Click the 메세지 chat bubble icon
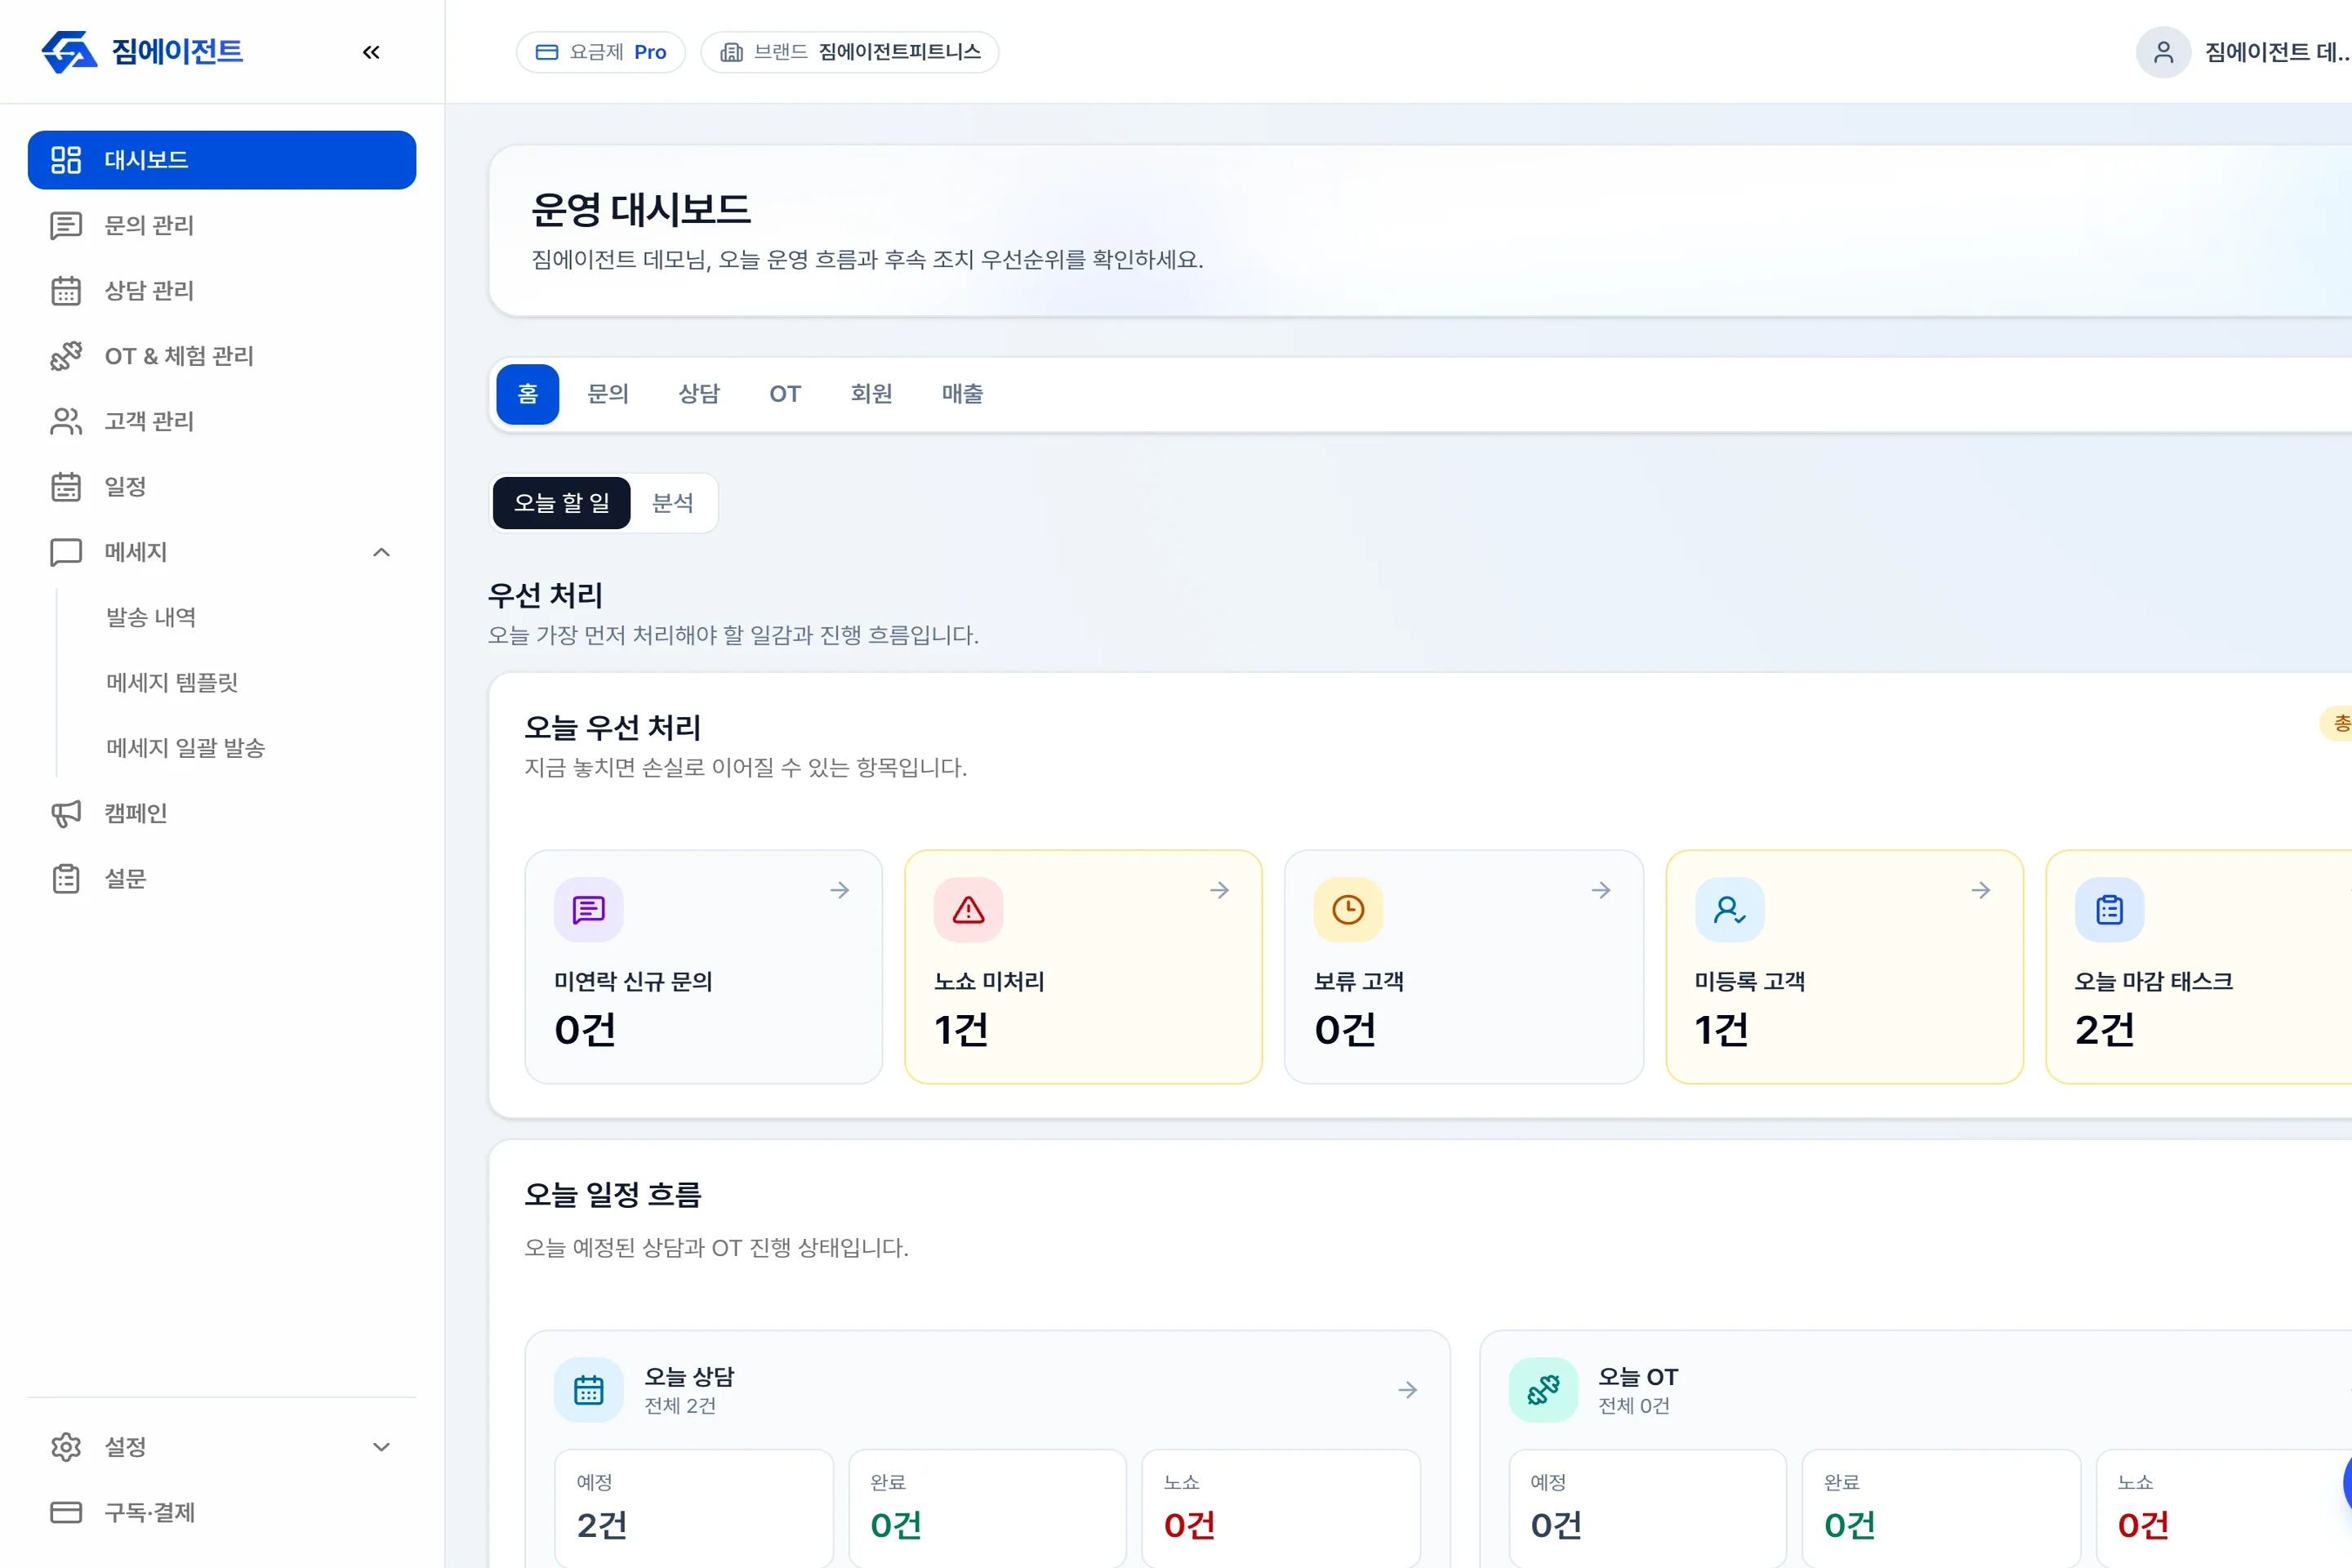Viewport: 2352px width, 1568px height. (66, 552)
